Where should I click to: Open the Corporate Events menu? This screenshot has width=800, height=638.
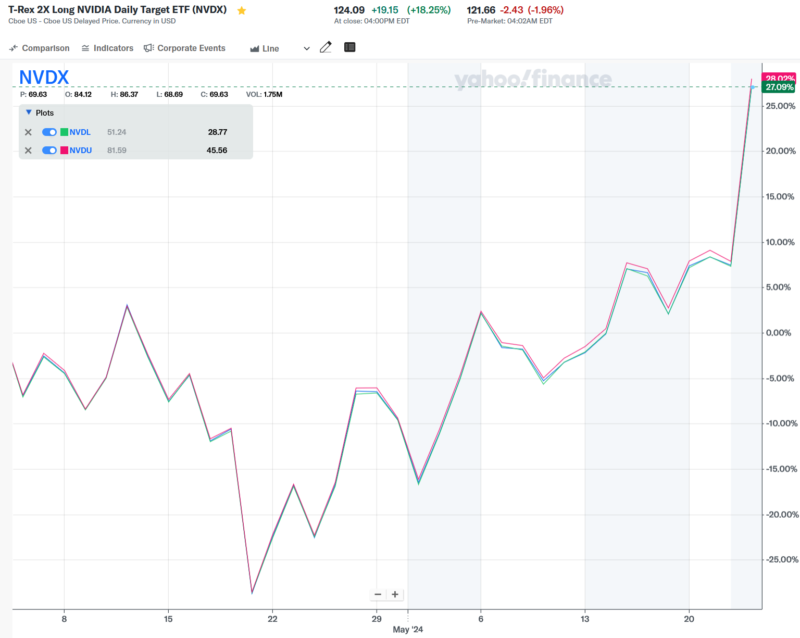(x=185, y=48)
